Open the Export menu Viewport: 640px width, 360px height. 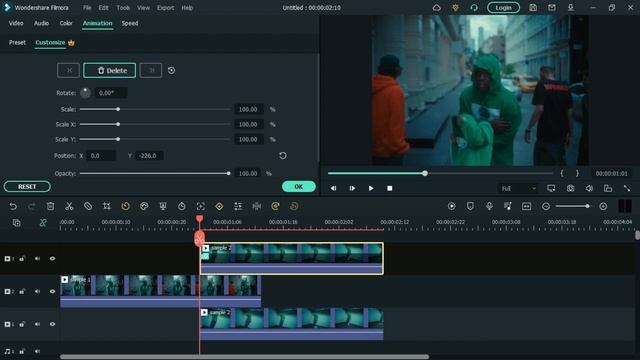[165, 8]
